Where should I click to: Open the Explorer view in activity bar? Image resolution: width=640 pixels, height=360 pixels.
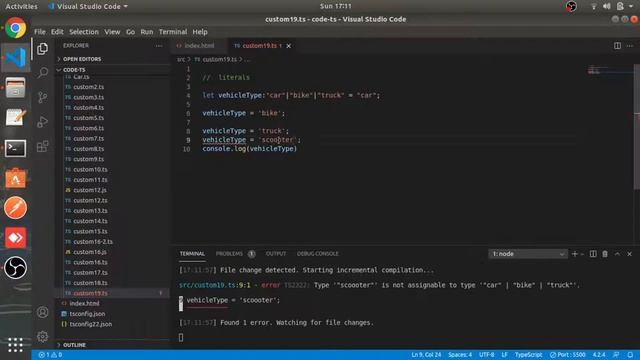(x=42, y=49)
